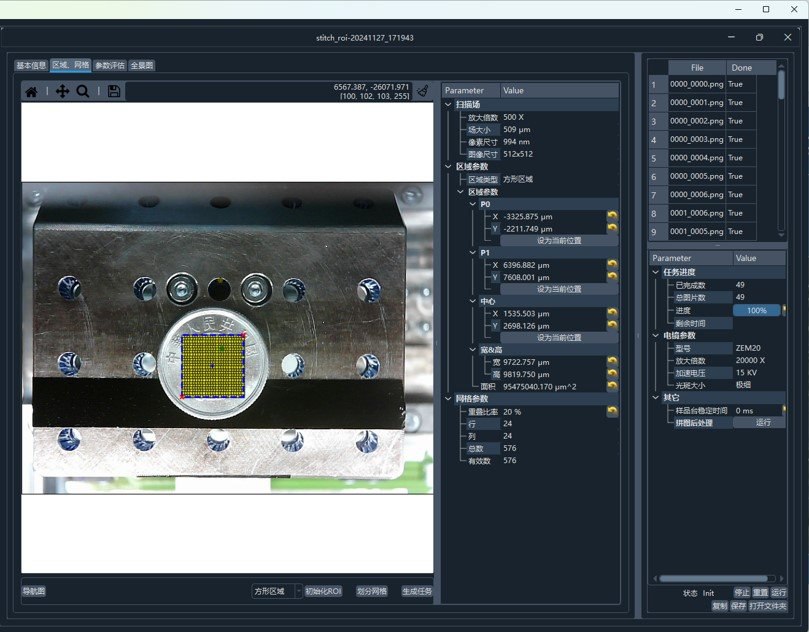Click the lock icon beside P1 Y value
809x632 pixels.
pyautogui.click(x=613, y=276)
